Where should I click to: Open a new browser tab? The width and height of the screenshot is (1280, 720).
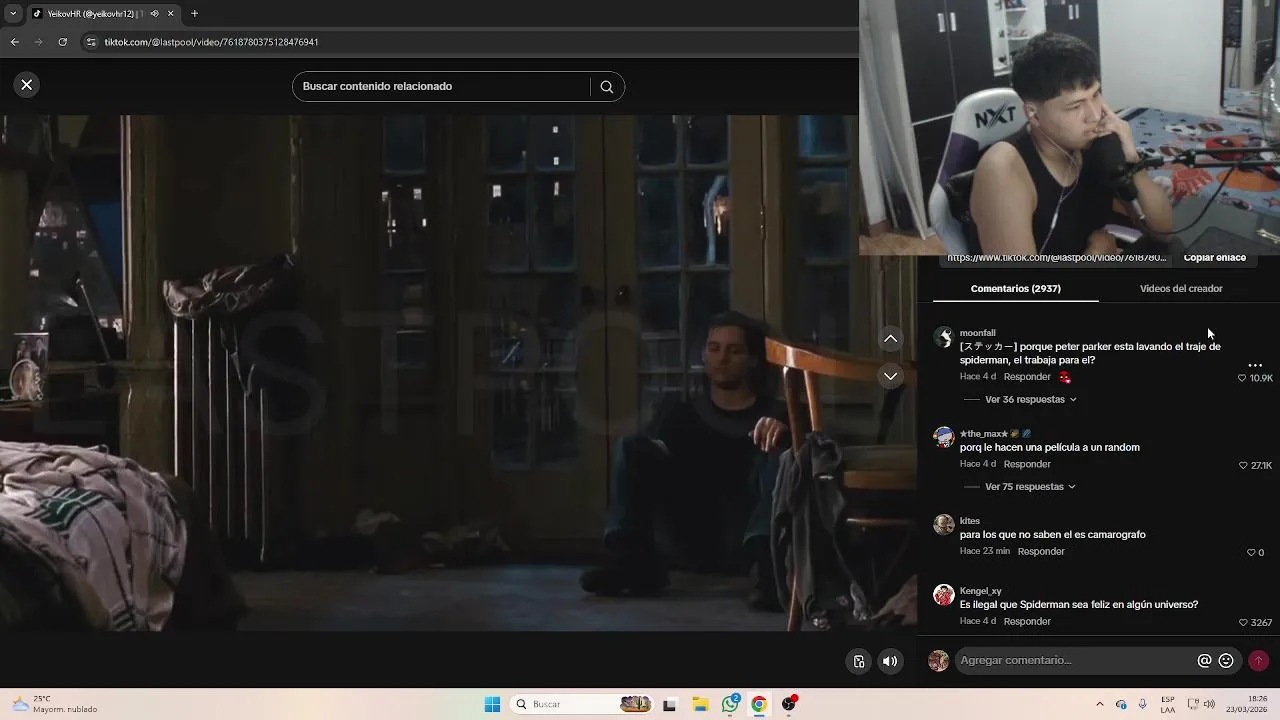pyautogui.click(x=194, y=14)
